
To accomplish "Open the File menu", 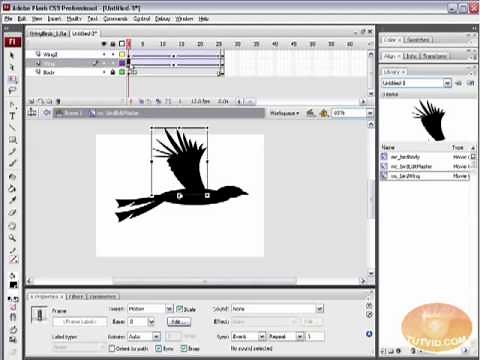I will tap(8, 19).
